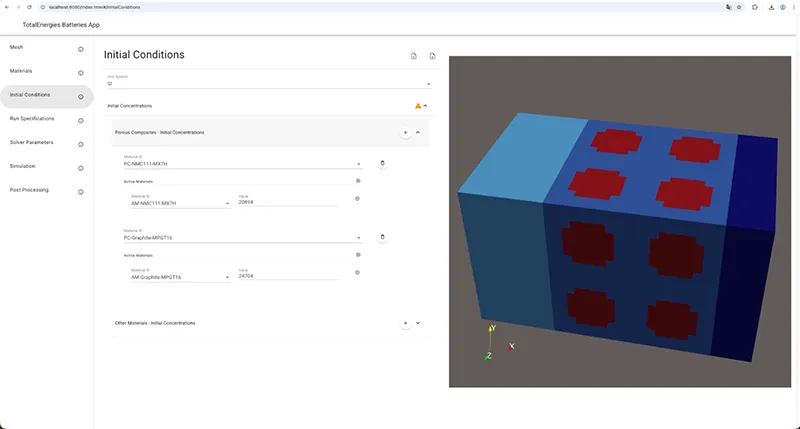
Task: Click the second file icon at heading's far right
Action: (x=432, y=56)
